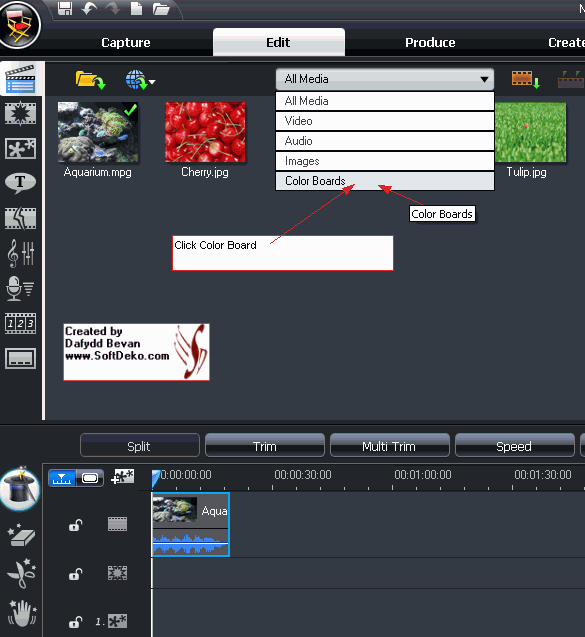
Task: Click the Speed button
Action: click(515, 446)
